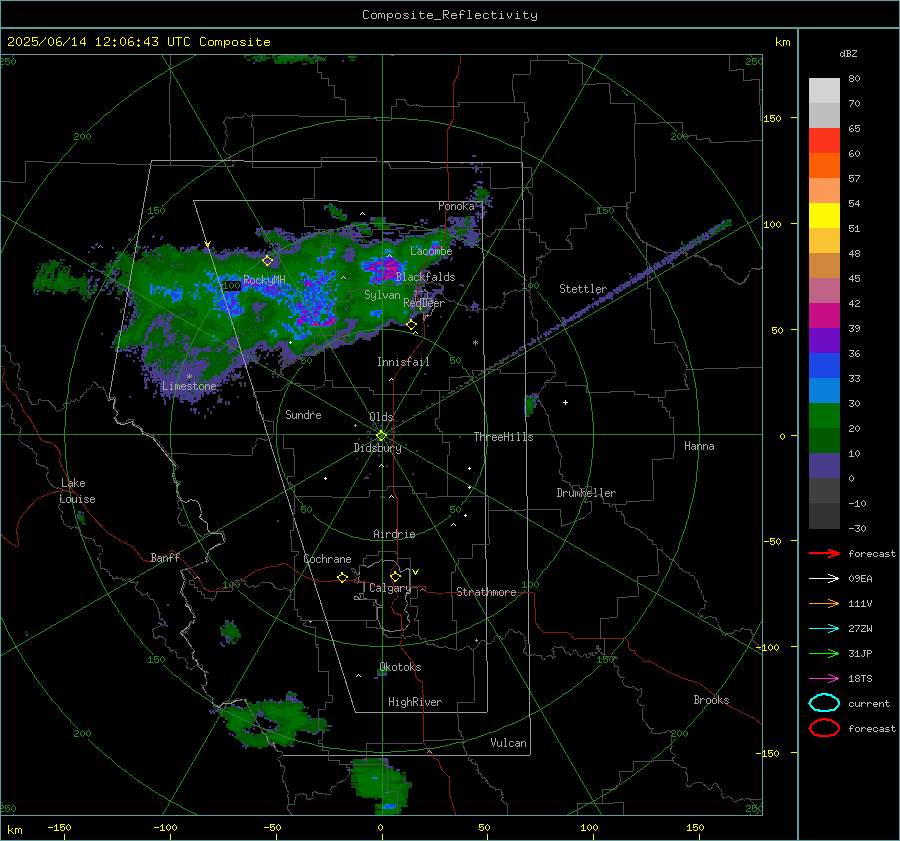Select the 51 dBZ yellow swatch

point(824,216)
